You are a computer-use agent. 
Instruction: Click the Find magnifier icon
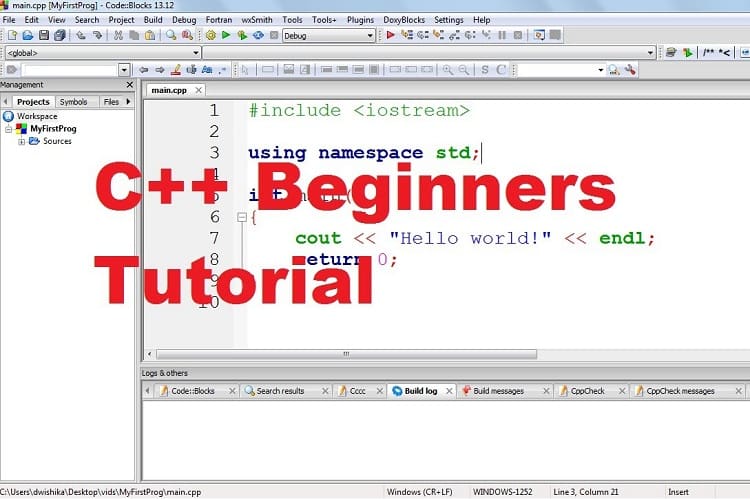click(x=172, y=35)
